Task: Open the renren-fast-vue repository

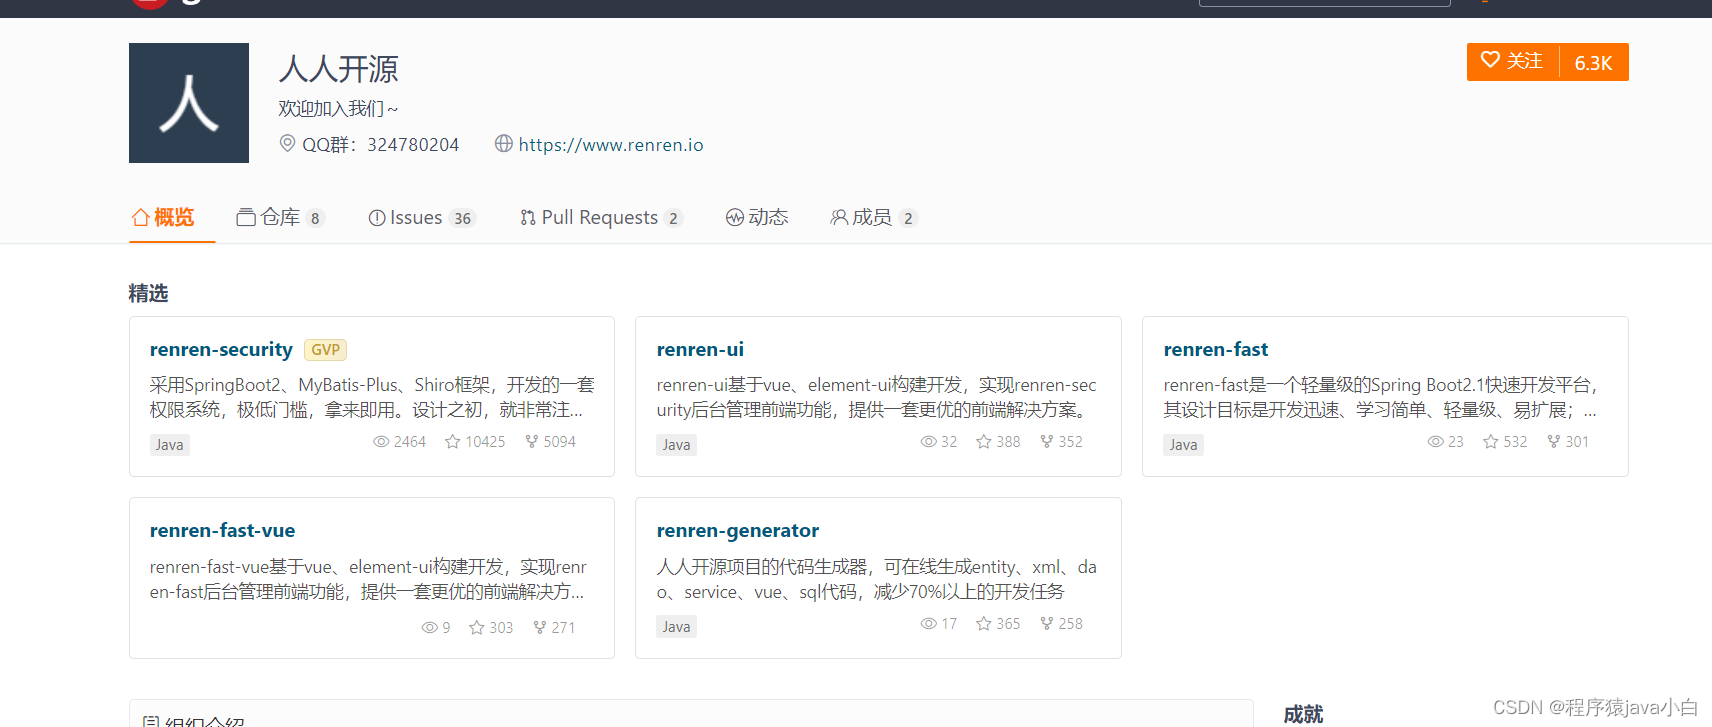Action: 222,530
